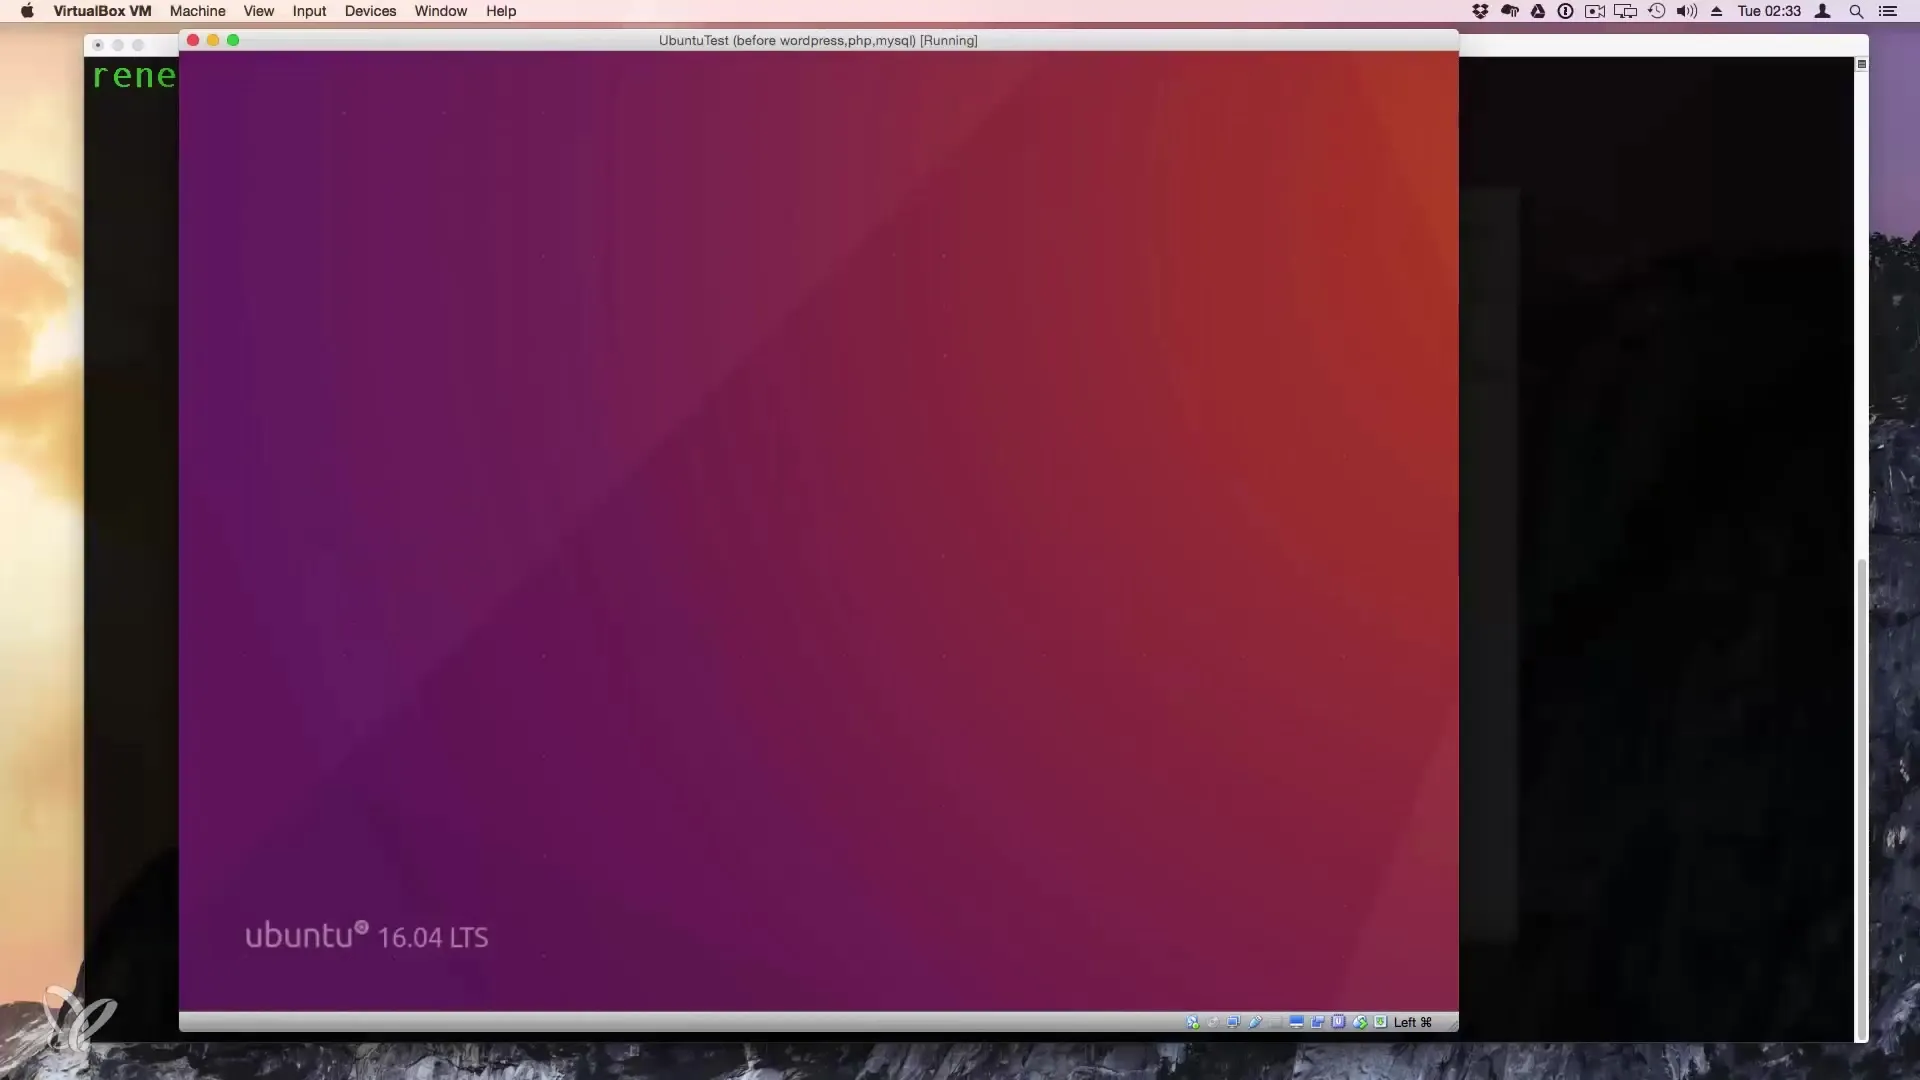Viewport: 1920px width, 1080px height.
Task: Click the display indicator in VM status bar
Action: [1297, 1022]
